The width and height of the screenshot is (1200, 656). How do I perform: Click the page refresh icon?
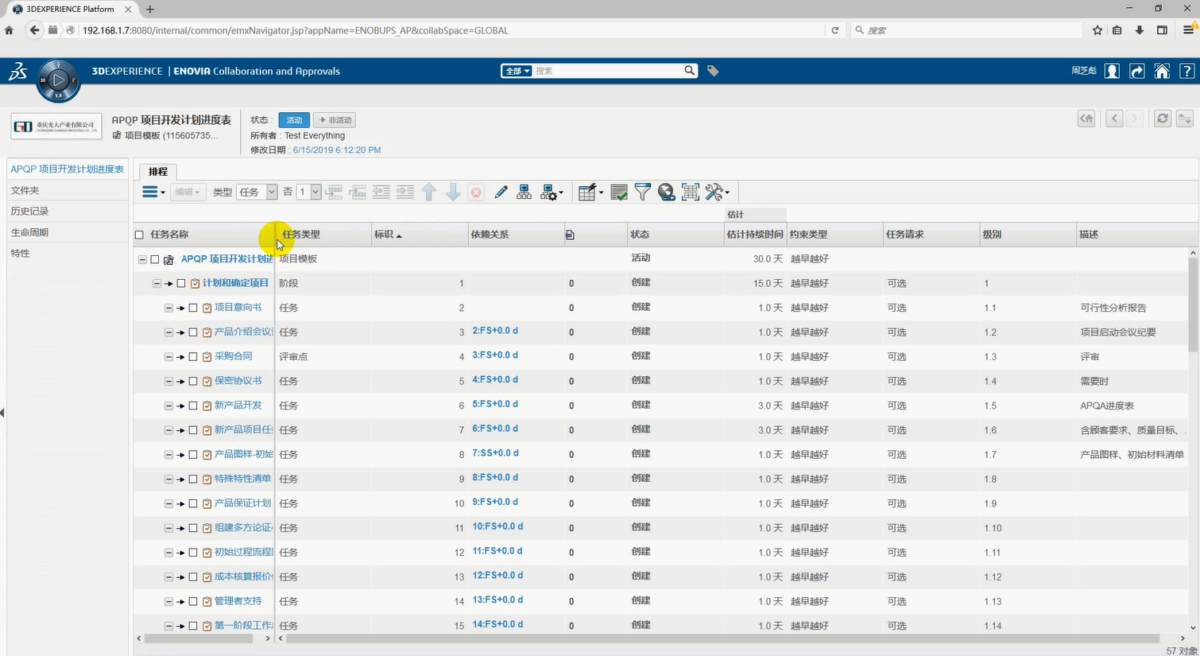tap(1162, 119)
